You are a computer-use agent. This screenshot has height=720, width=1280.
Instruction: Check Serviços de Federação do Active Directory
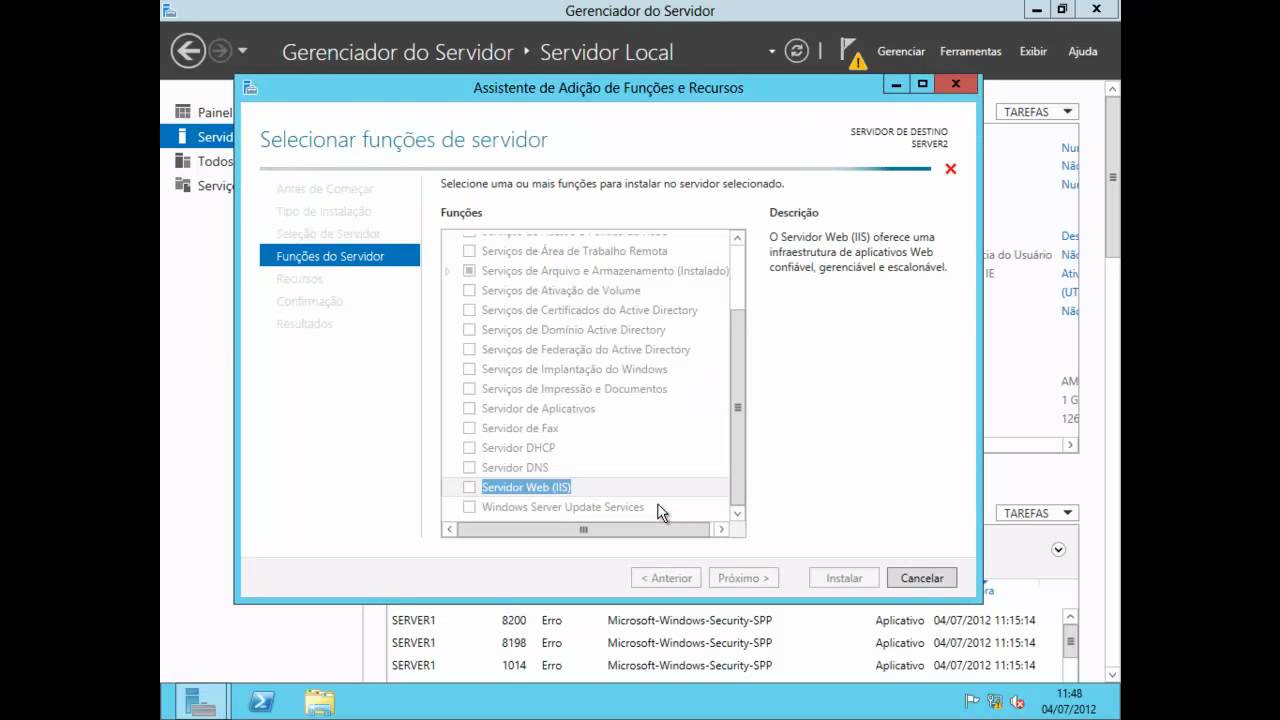[x=469, y=349]
